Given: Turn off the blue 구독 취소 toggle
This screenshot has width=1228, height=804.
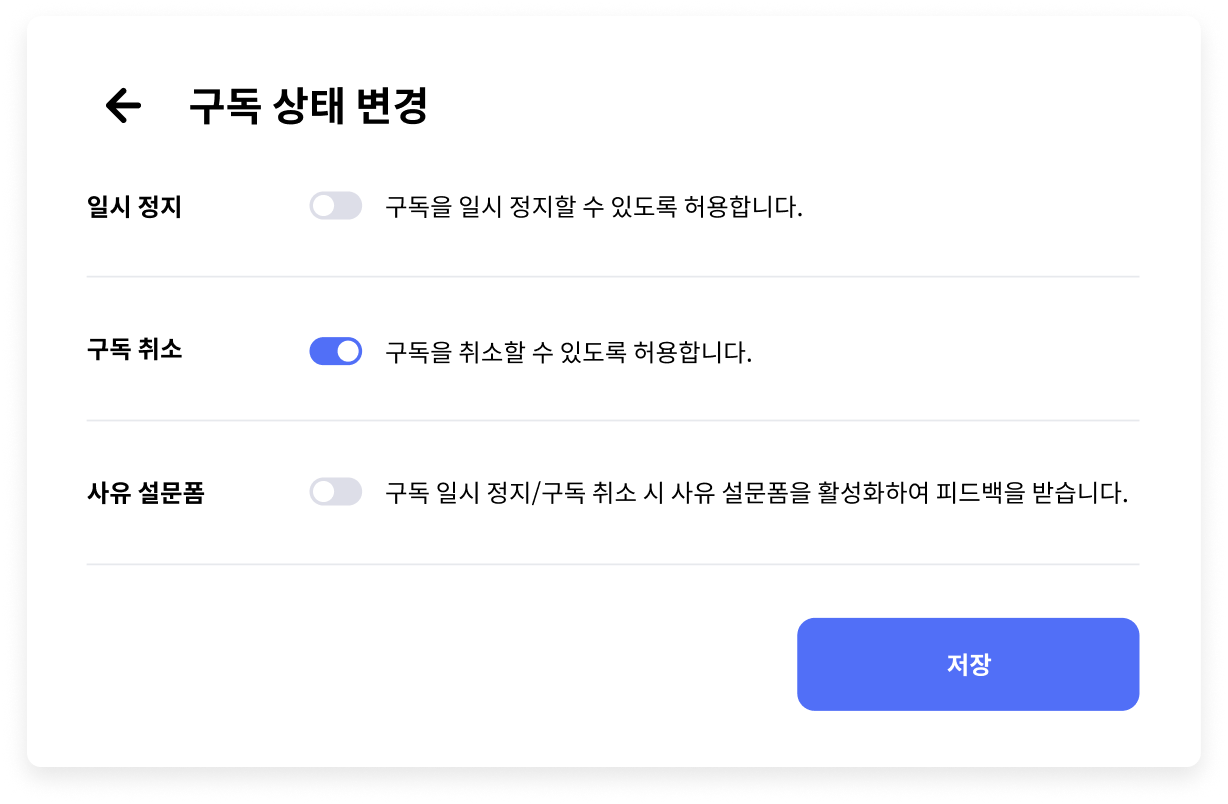Looking at the screenshot, I should [x=336, y=351].
